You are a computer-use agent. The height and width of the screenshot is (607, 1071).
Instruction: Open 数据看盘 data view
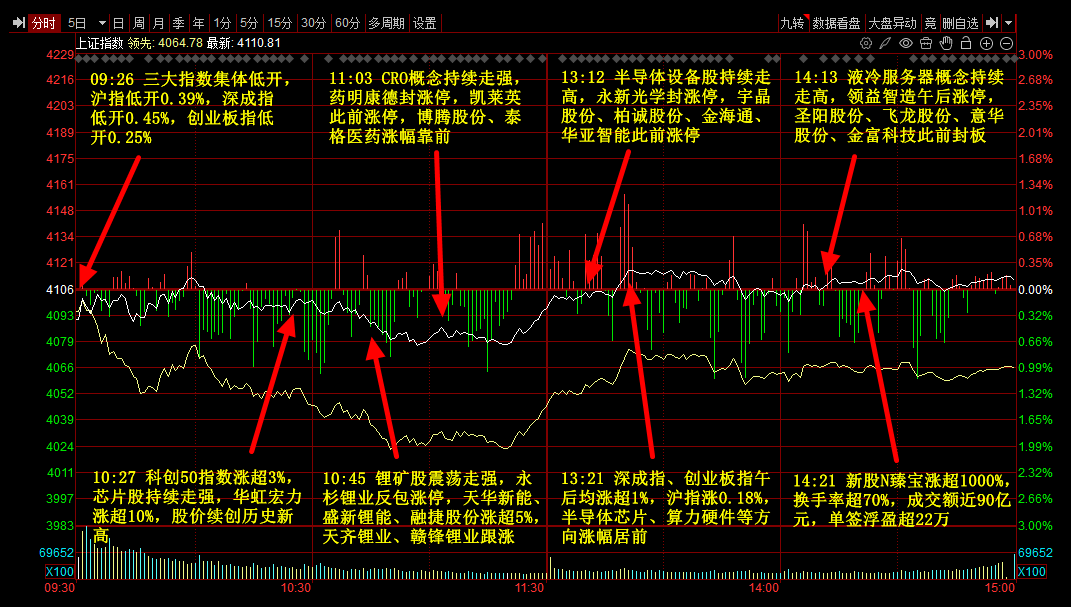click(x=836, y=23)
